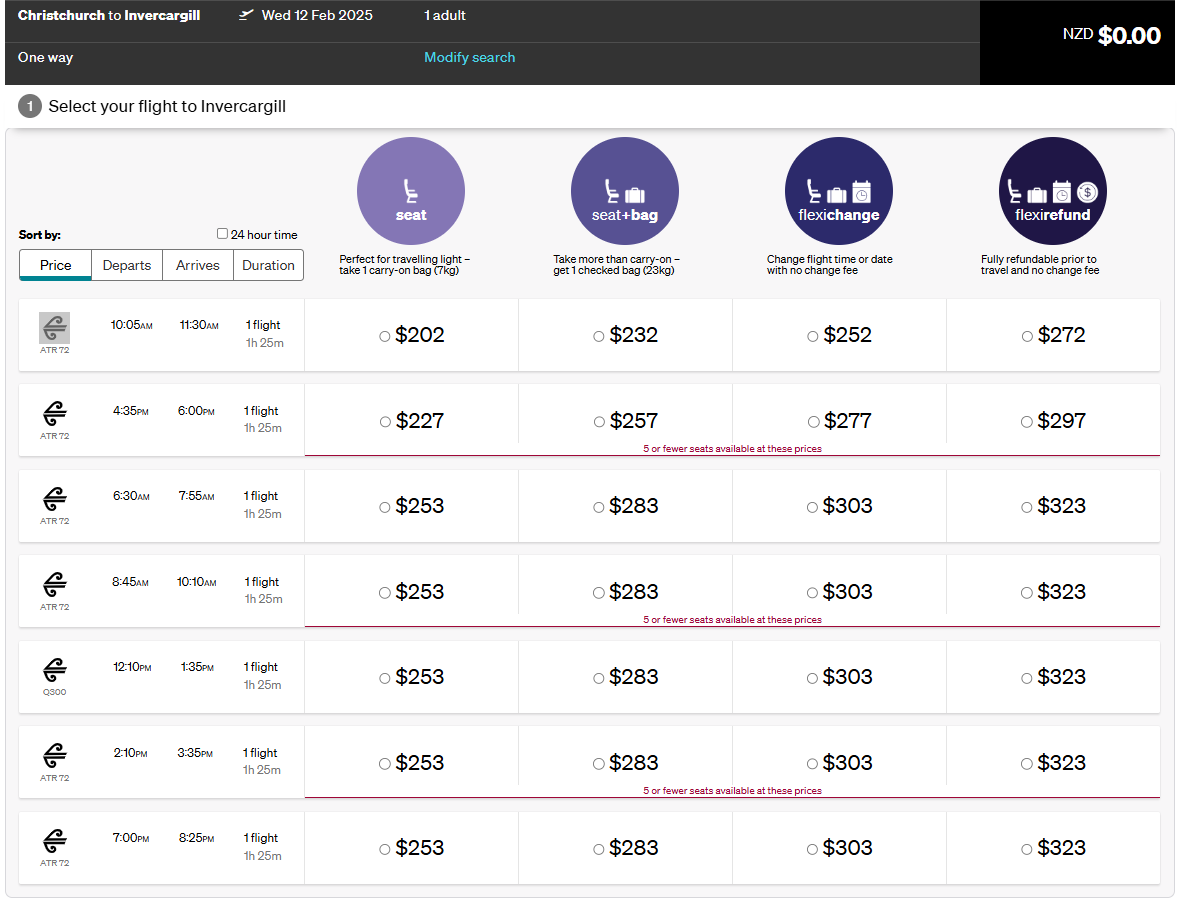The image size is (1178, 902).
Task: Click the '1 flight' label of 7:00PM flight
Action: pos(261,838)
